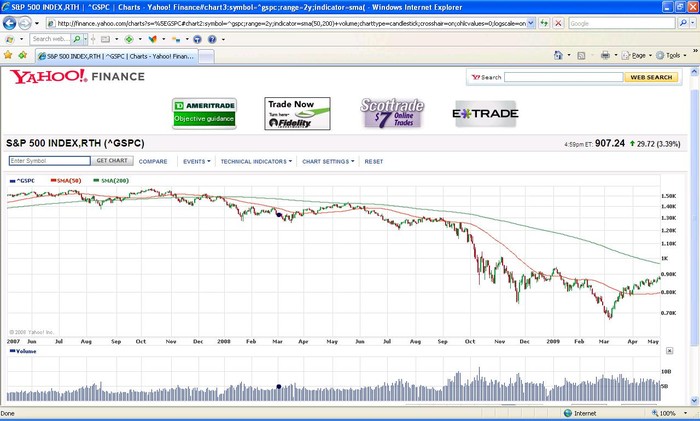
Task: Click the Get Chart button
Action: click(x=111, y=161)
